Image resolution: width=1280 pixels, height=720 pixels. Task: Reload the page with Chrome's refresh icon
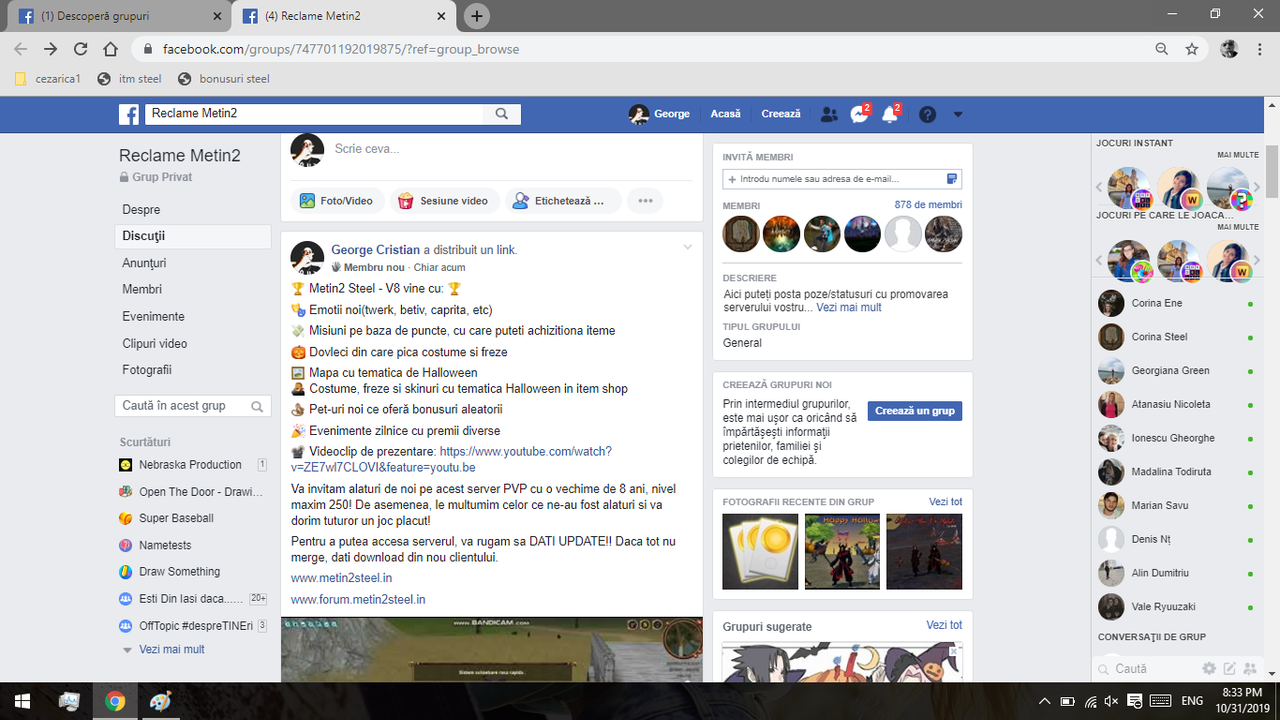(x=81, y=49)
